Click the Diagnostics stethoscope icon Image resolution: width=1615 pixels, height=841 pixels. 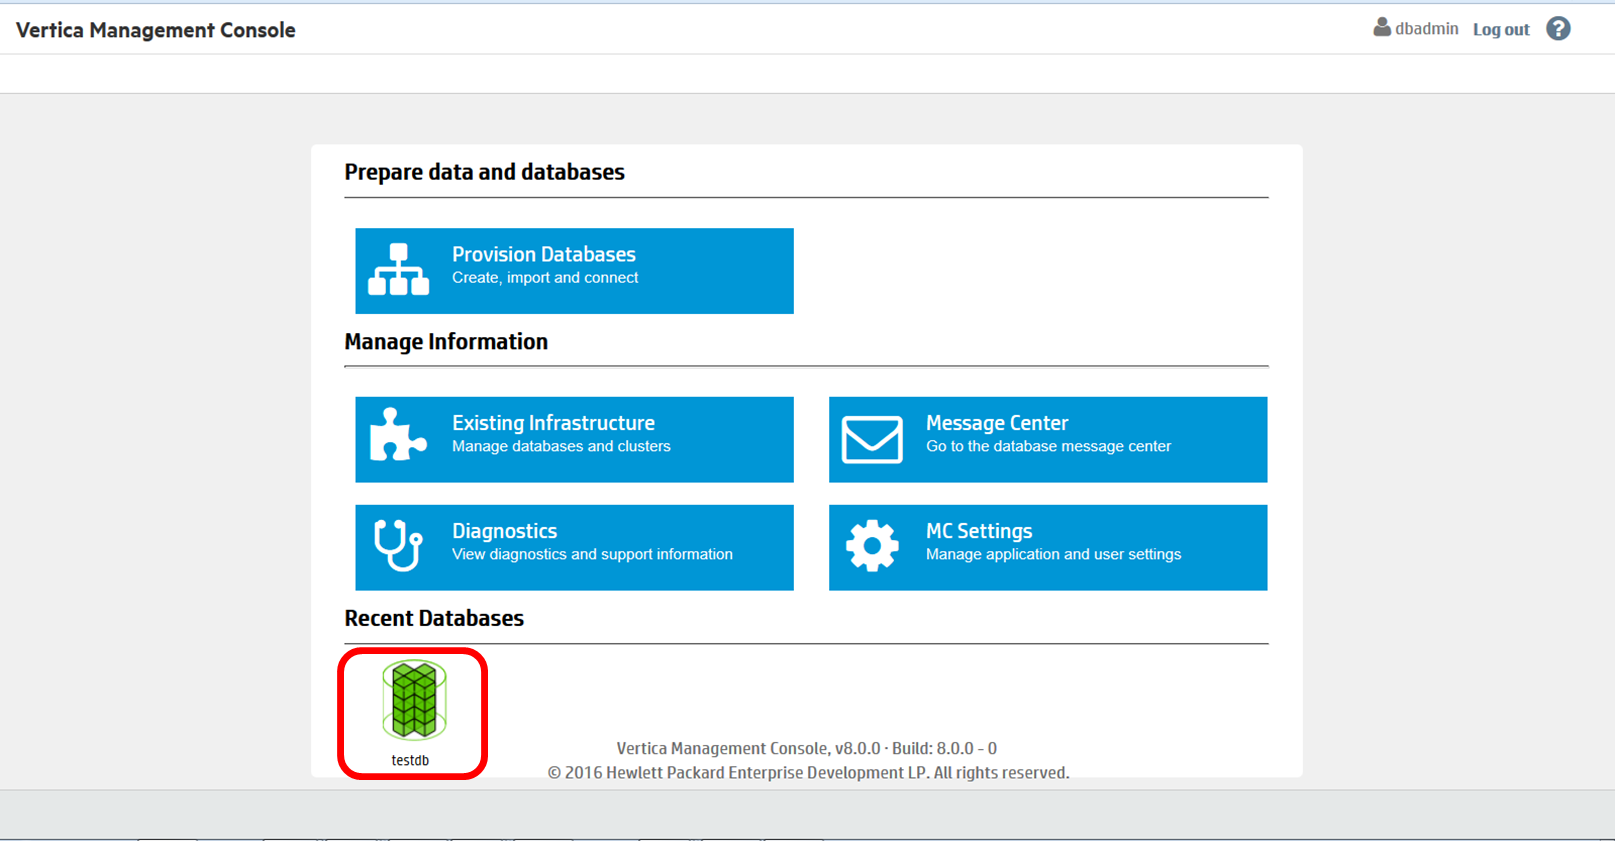pyautogui.click(x=398, y=545)
